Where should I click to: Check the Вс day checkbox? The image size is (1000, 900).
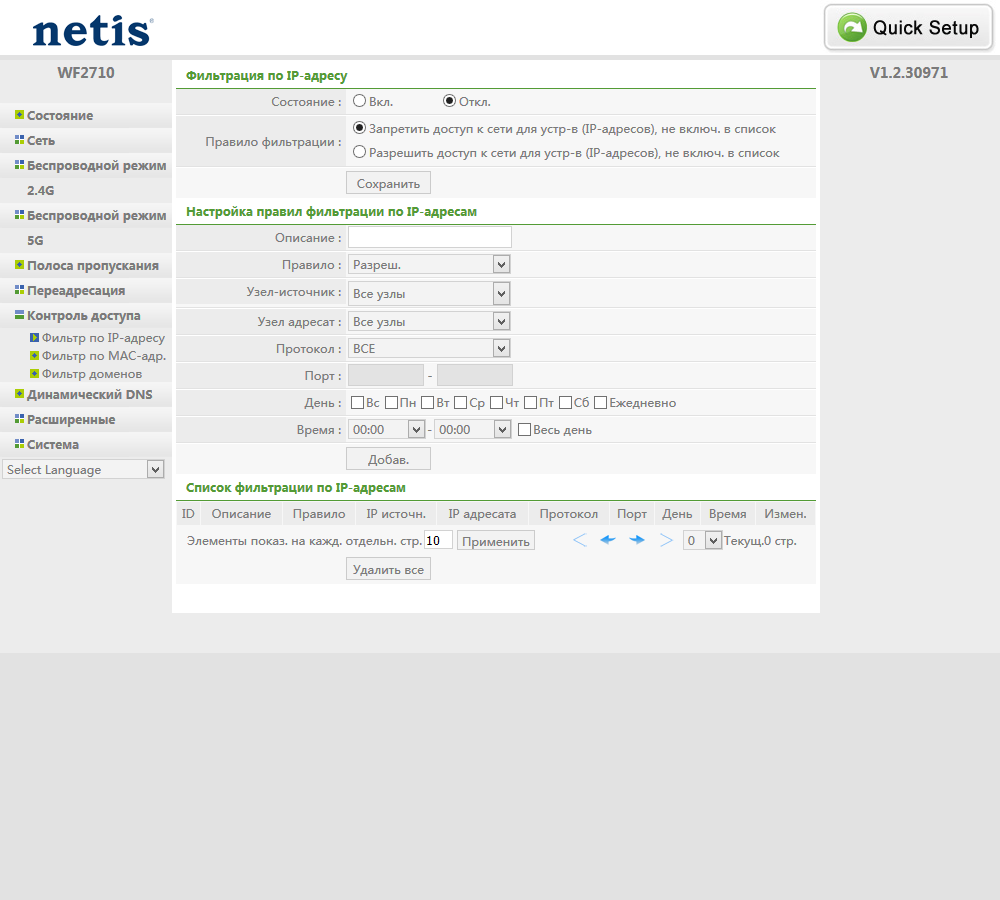click(357, 402)
